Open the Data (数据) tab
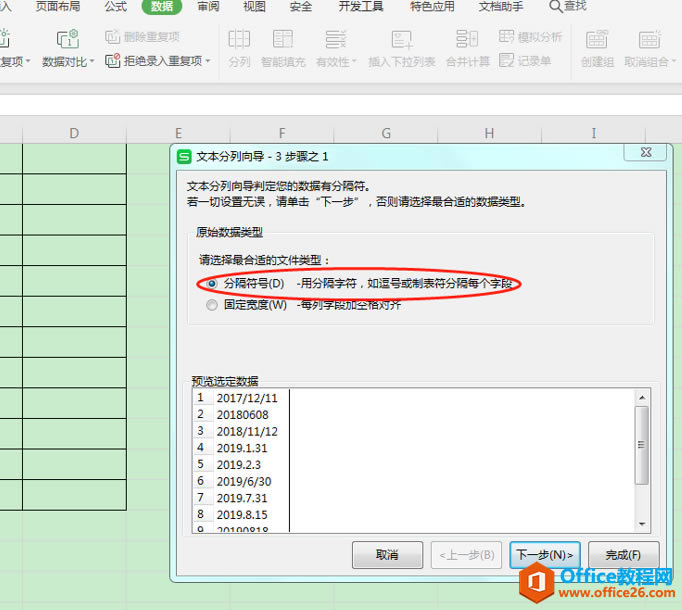Image resolution: width=682 pixels, height=610 pixels. [x=162, y=7]
